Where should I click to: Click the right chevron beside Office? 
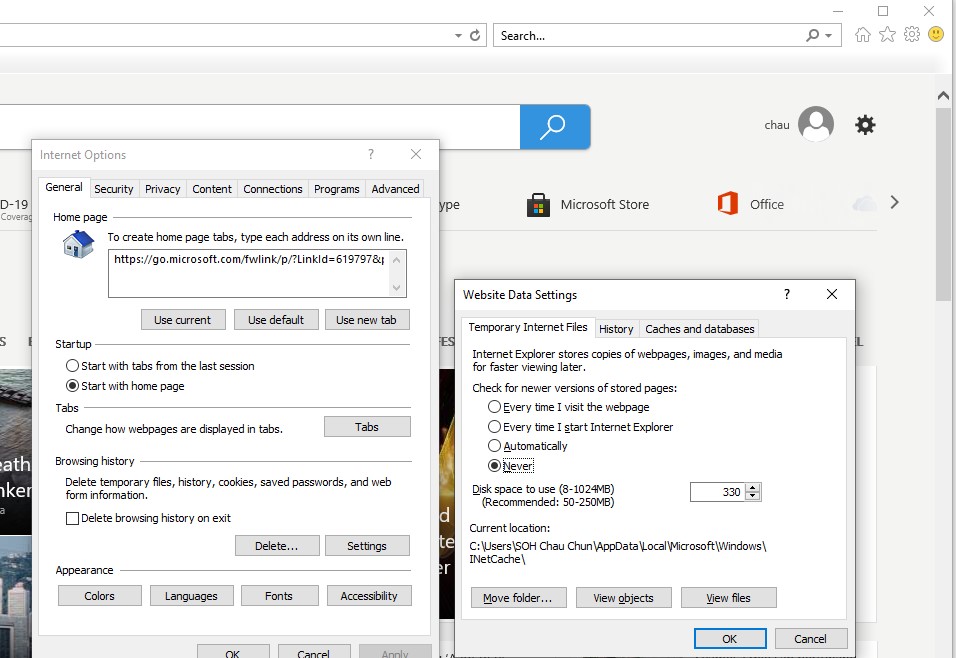(x=894, y=202)
